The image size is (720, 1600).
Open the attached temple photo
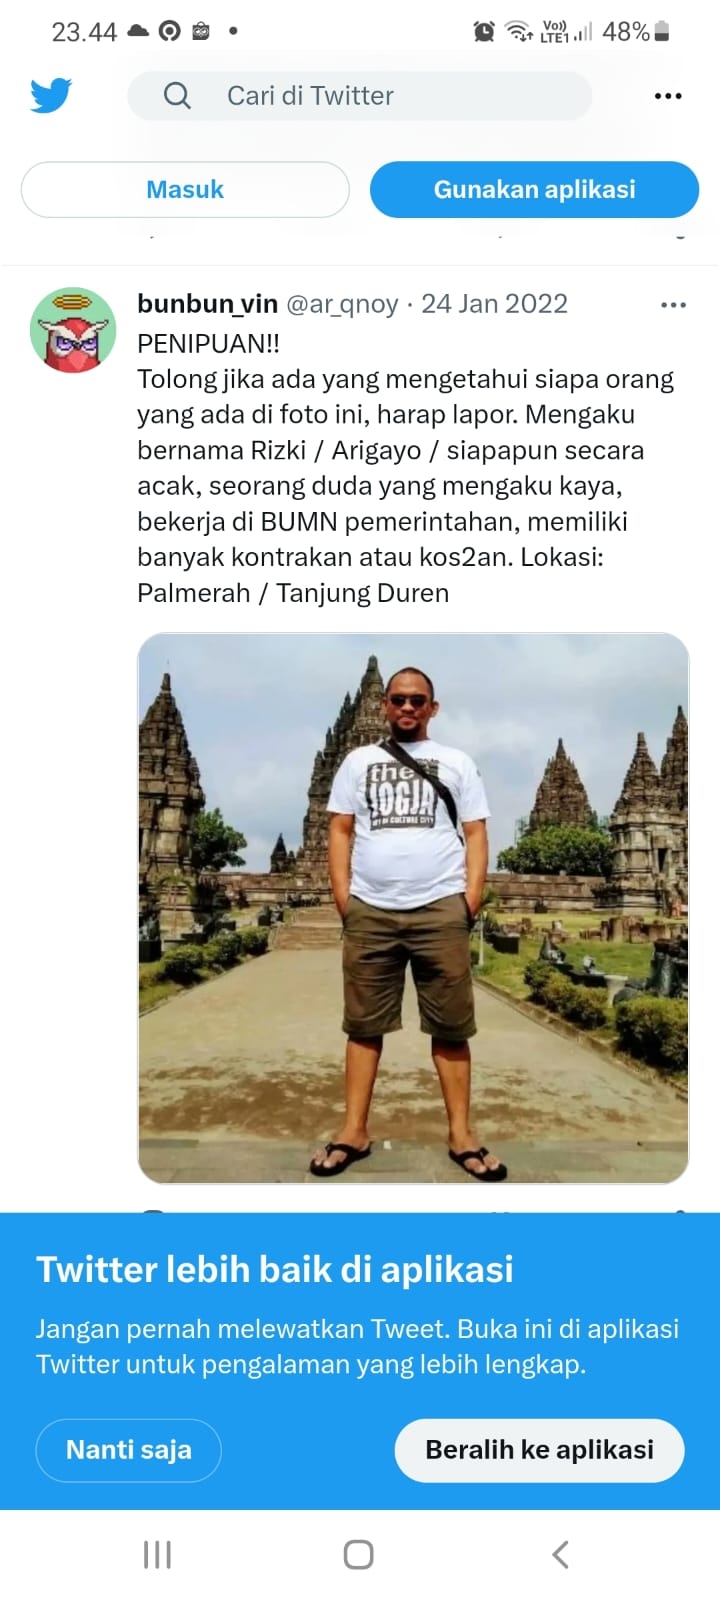413,908
